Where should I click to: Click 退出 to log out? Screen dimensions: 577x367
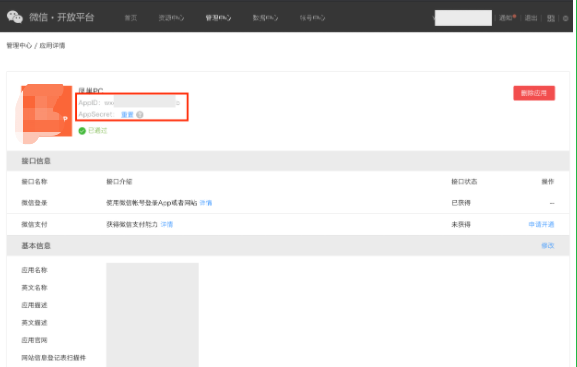click(531, 18)
